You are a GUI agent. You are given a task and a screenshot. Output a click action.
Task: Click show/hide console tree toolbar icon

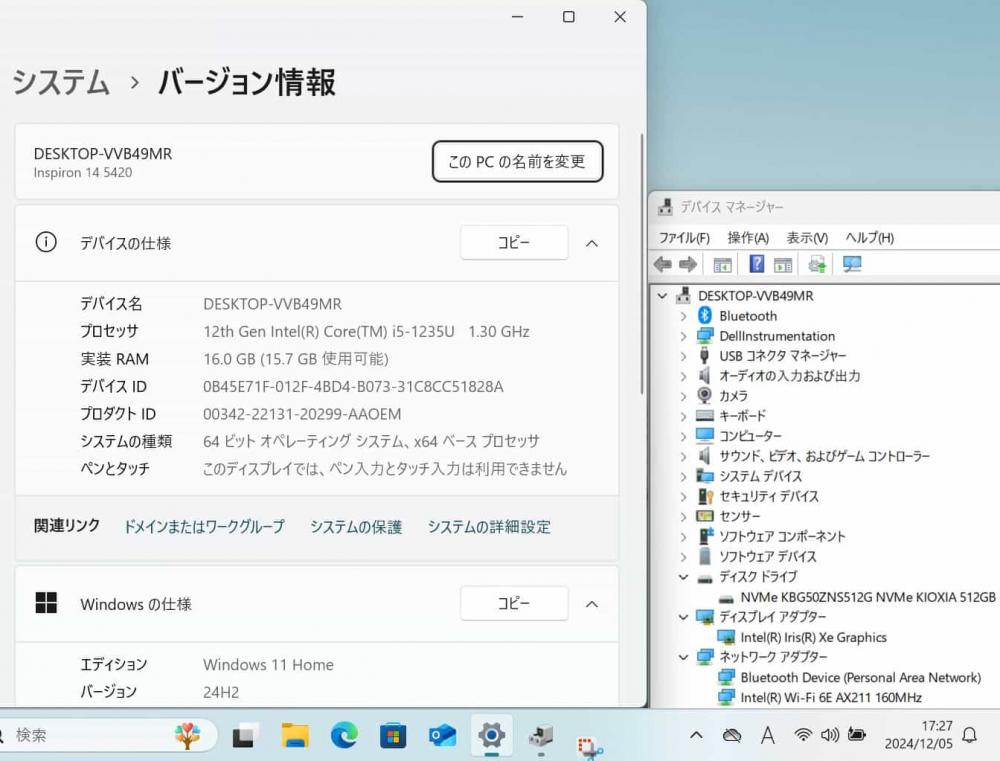pyautogui.click(x=722, y=264)
